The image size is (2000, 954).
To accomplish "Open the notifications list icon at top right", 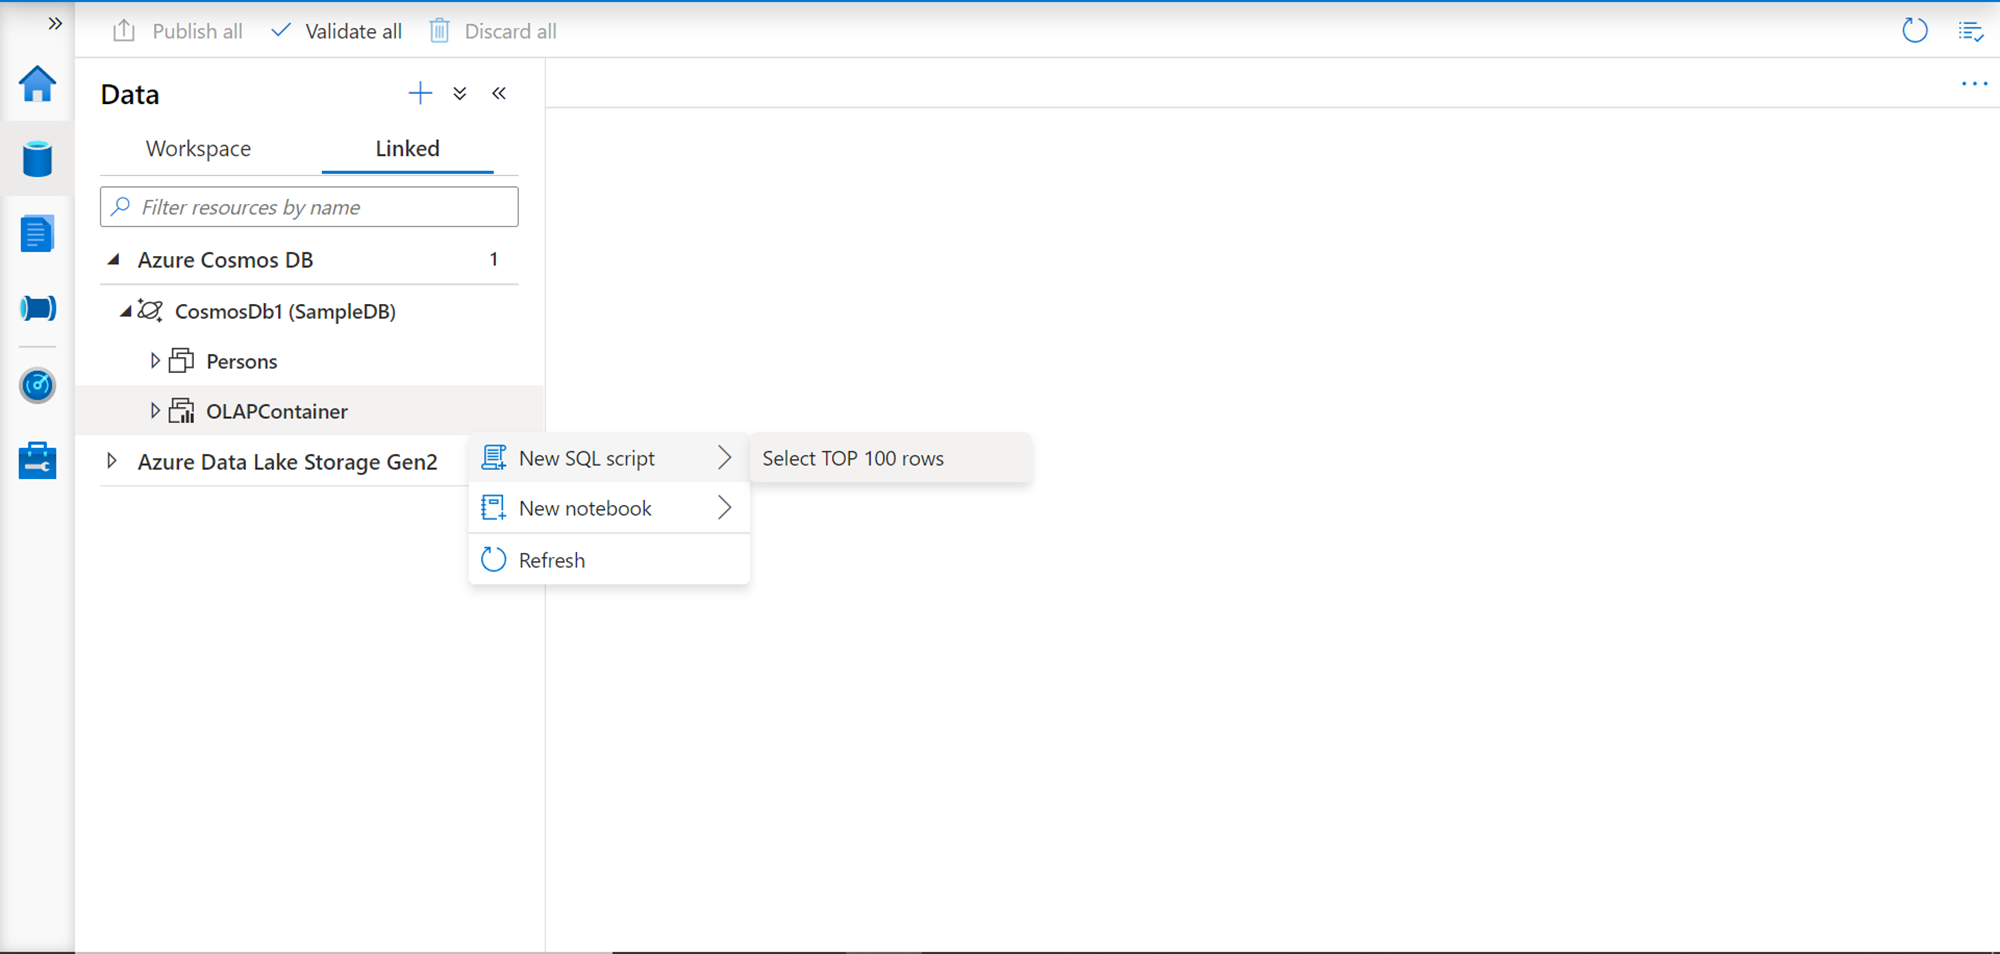I will (1970, 31).
